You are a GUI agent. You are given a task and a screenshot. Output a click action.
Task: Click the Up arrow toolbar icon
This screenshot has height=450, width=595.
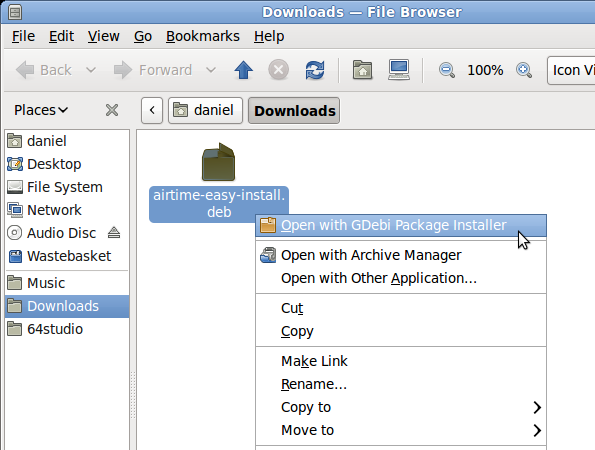[244, 70]
